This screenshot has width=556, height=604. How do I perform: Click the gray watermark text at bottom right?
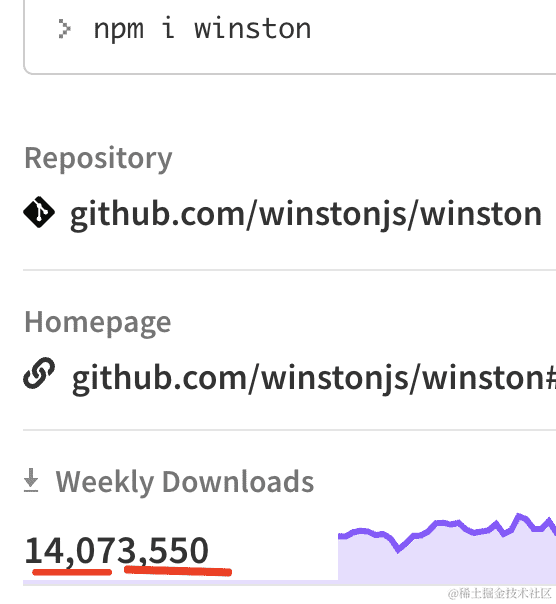[500, 593]
